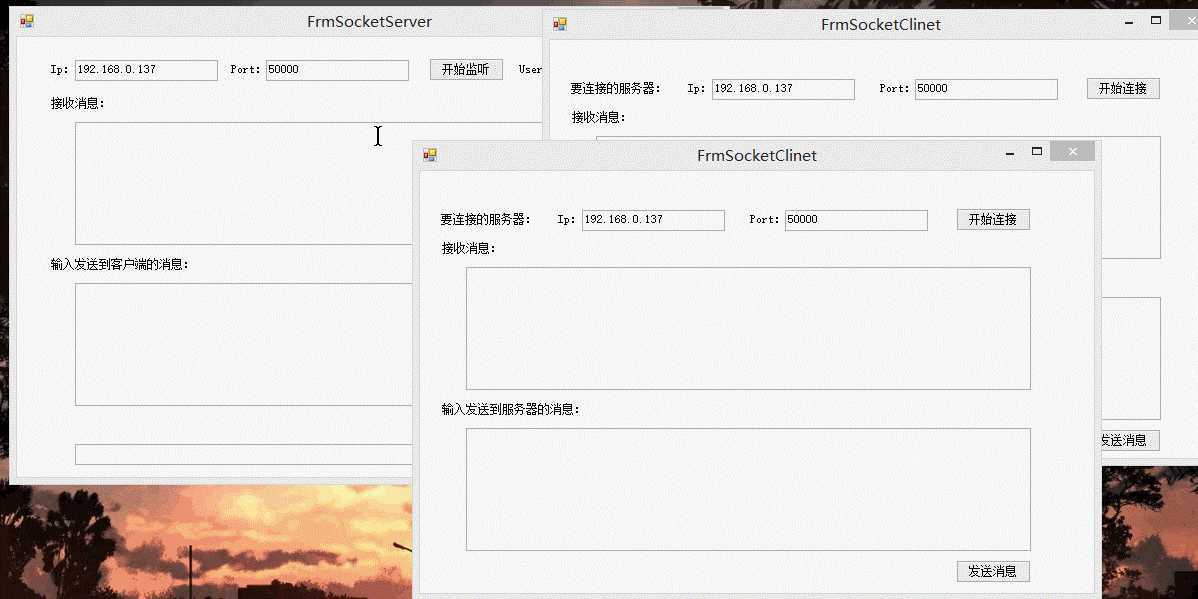Minimize the back FrmSocketClinet window
This screenshot has width=1198, height=599.
coord(1129,22)
